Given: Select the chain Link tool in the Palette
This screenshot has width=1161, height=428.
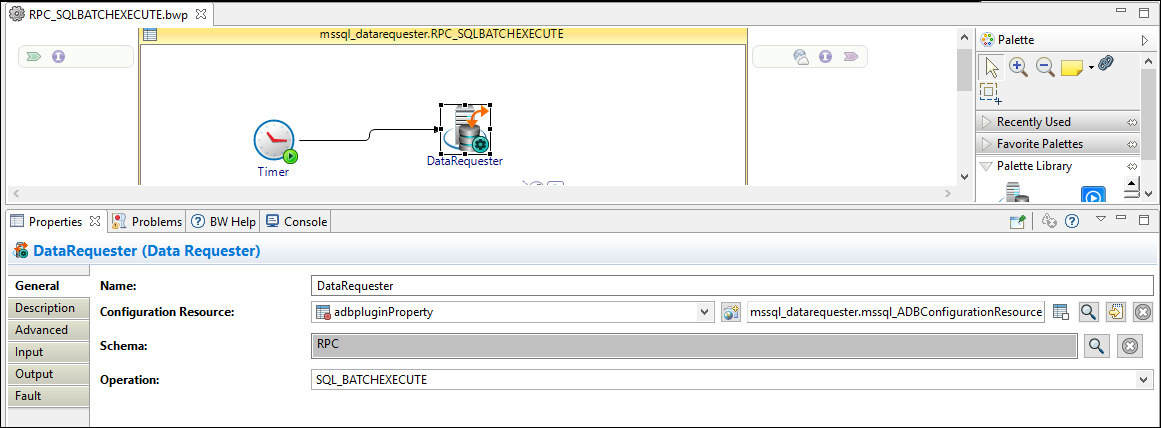Looking at the screenshot, I should click(x=1105, y=64).
